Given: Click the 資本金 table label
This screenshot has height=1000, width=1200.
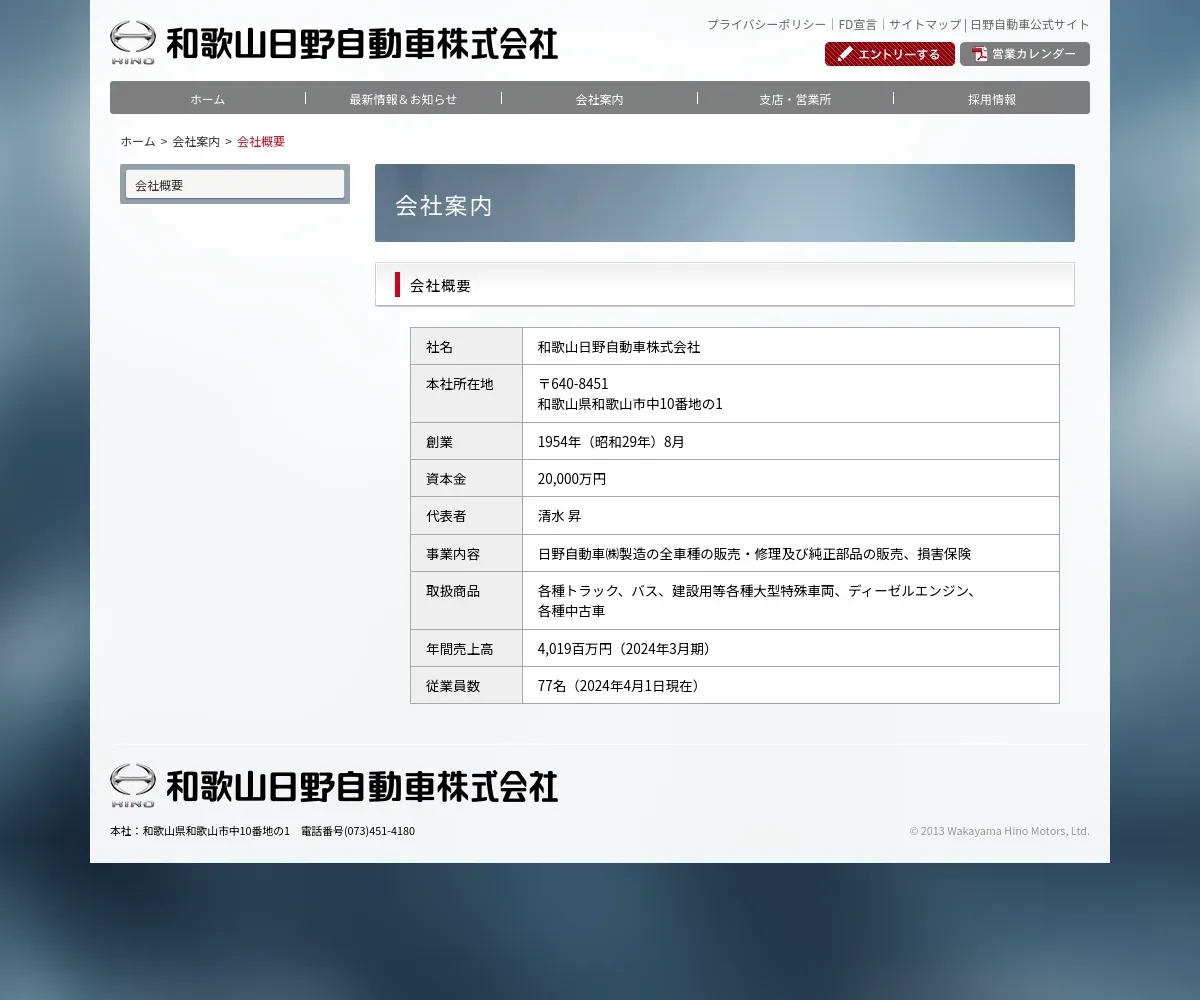Looking at the screenshot, I should (x=446, y=479).
